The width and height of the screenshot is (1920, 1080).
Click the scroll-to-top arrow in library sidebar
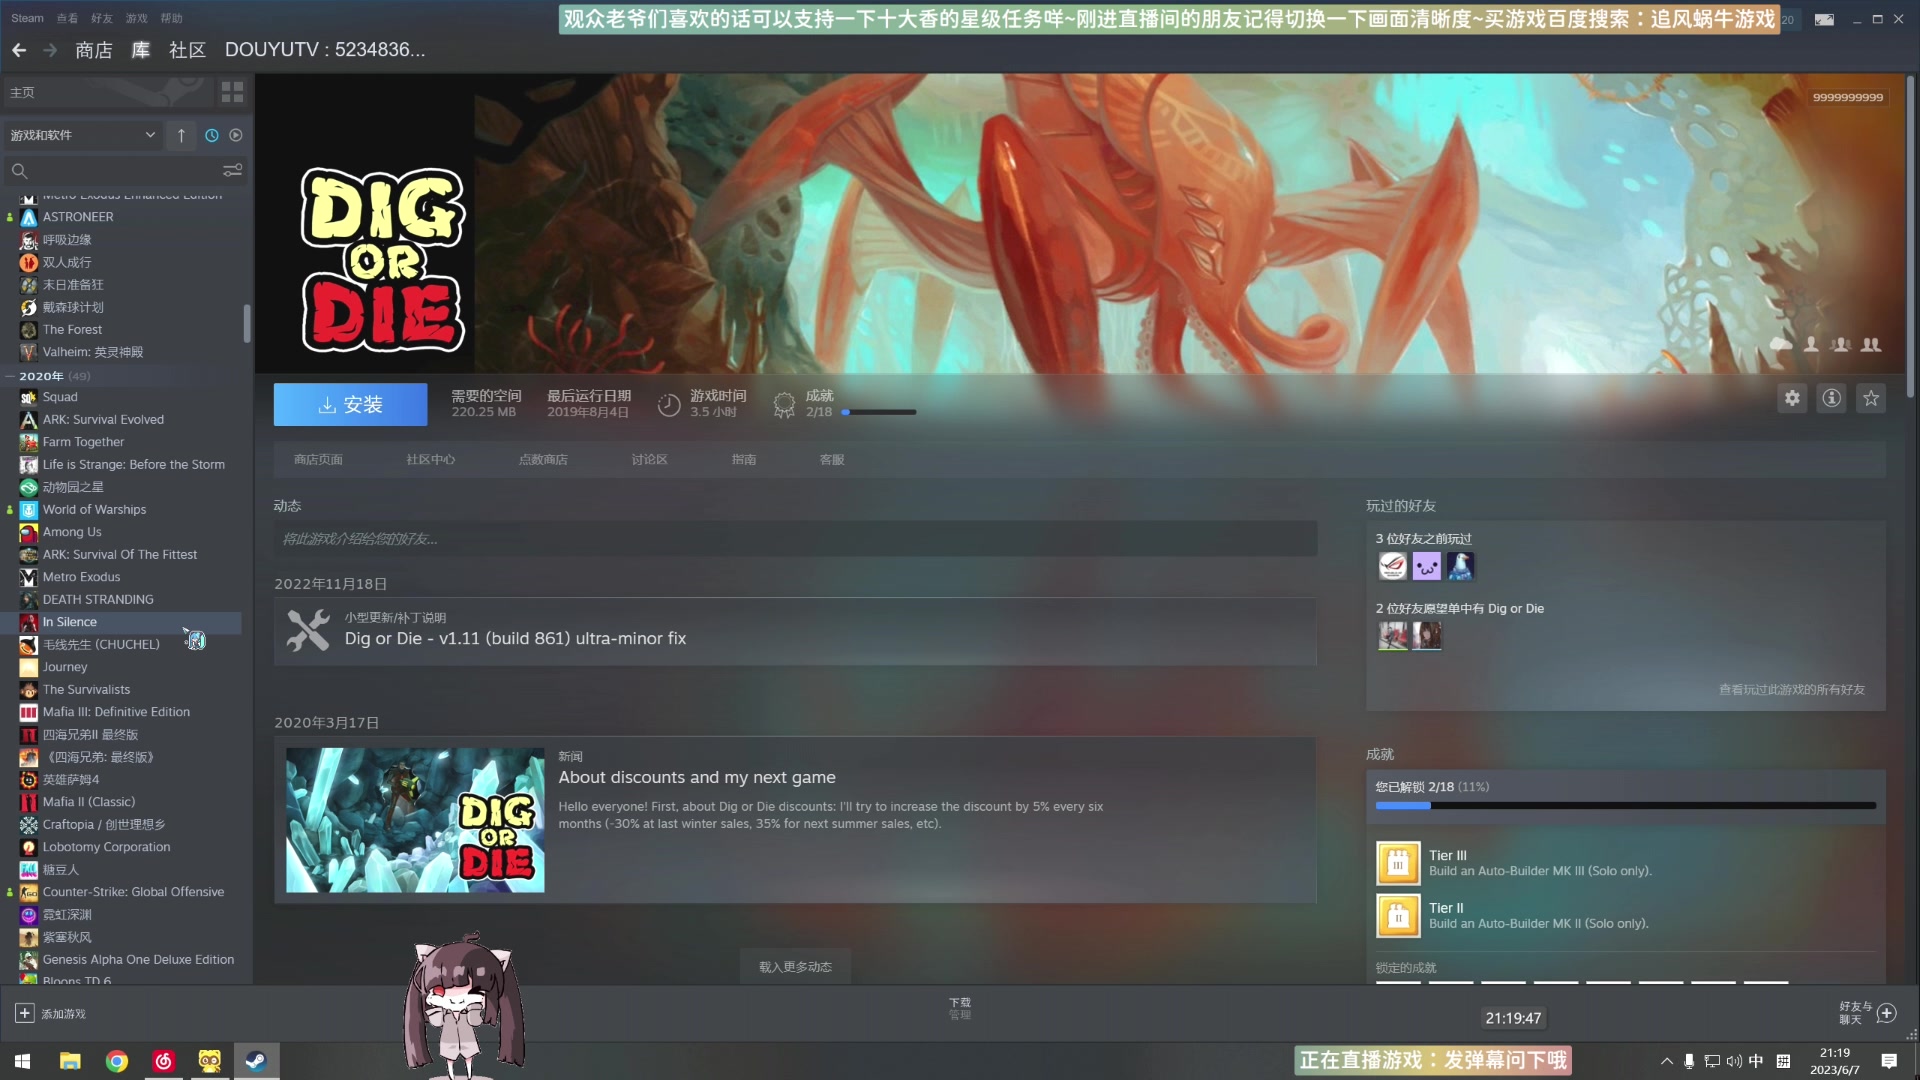(x=181, y=135)
